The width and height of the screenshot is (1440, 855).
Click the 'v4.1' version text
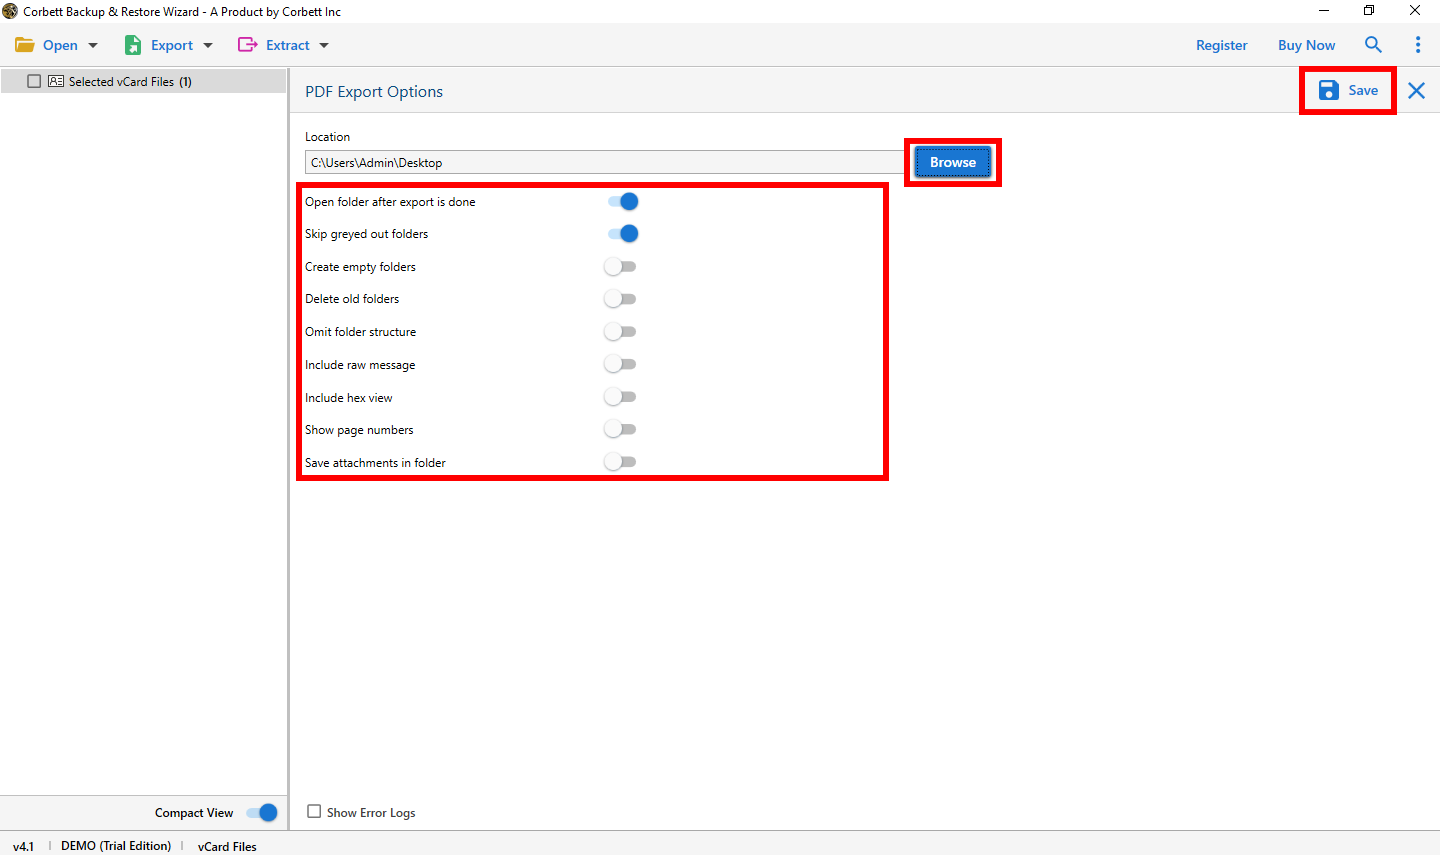point(23,846)
